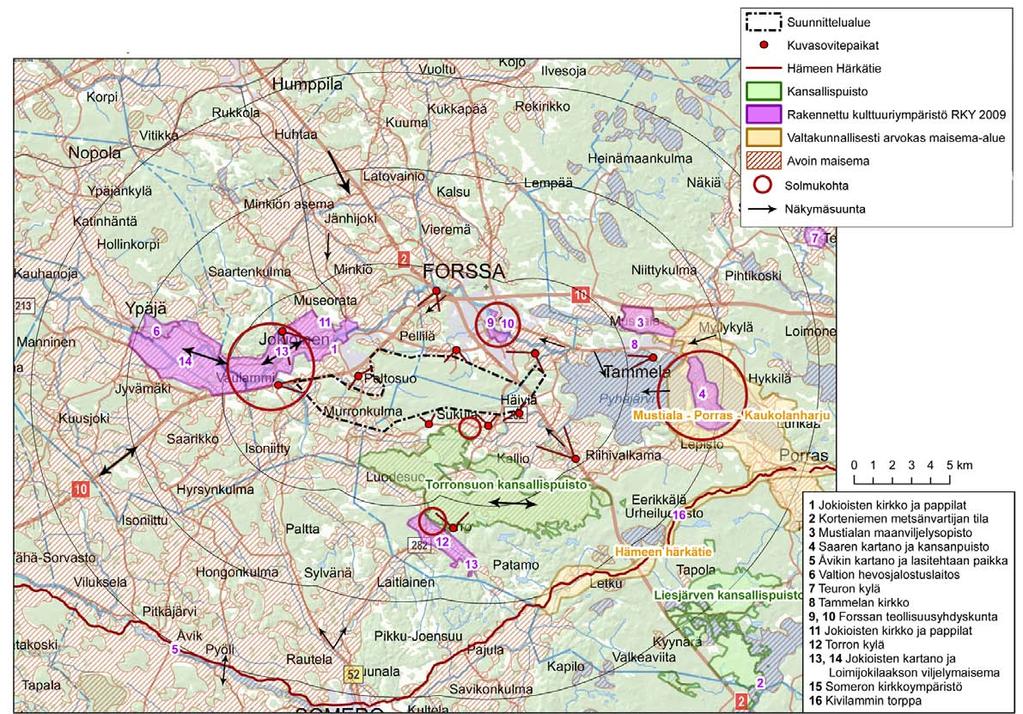Click the Suunnittelualue dashed-outline legend symbol

click(764, 22)
